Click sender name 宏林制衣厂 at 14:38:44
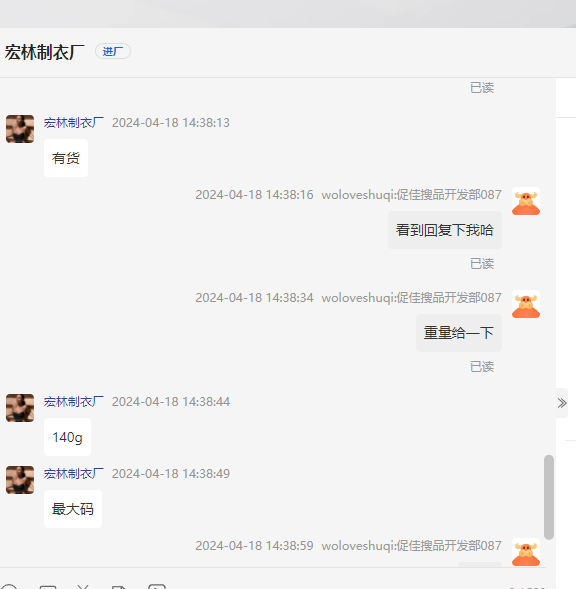Image resolution: width=576 pixels, height=589 pixels. tap(74, 402)
